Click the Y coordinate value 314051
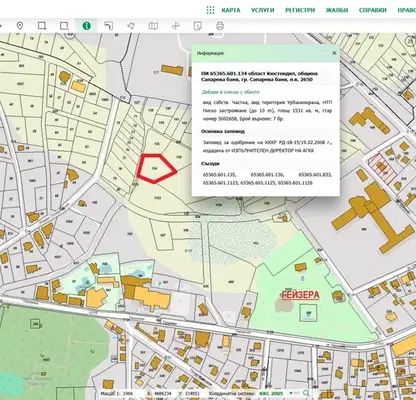The image size is (416, 400). (193, 394)
